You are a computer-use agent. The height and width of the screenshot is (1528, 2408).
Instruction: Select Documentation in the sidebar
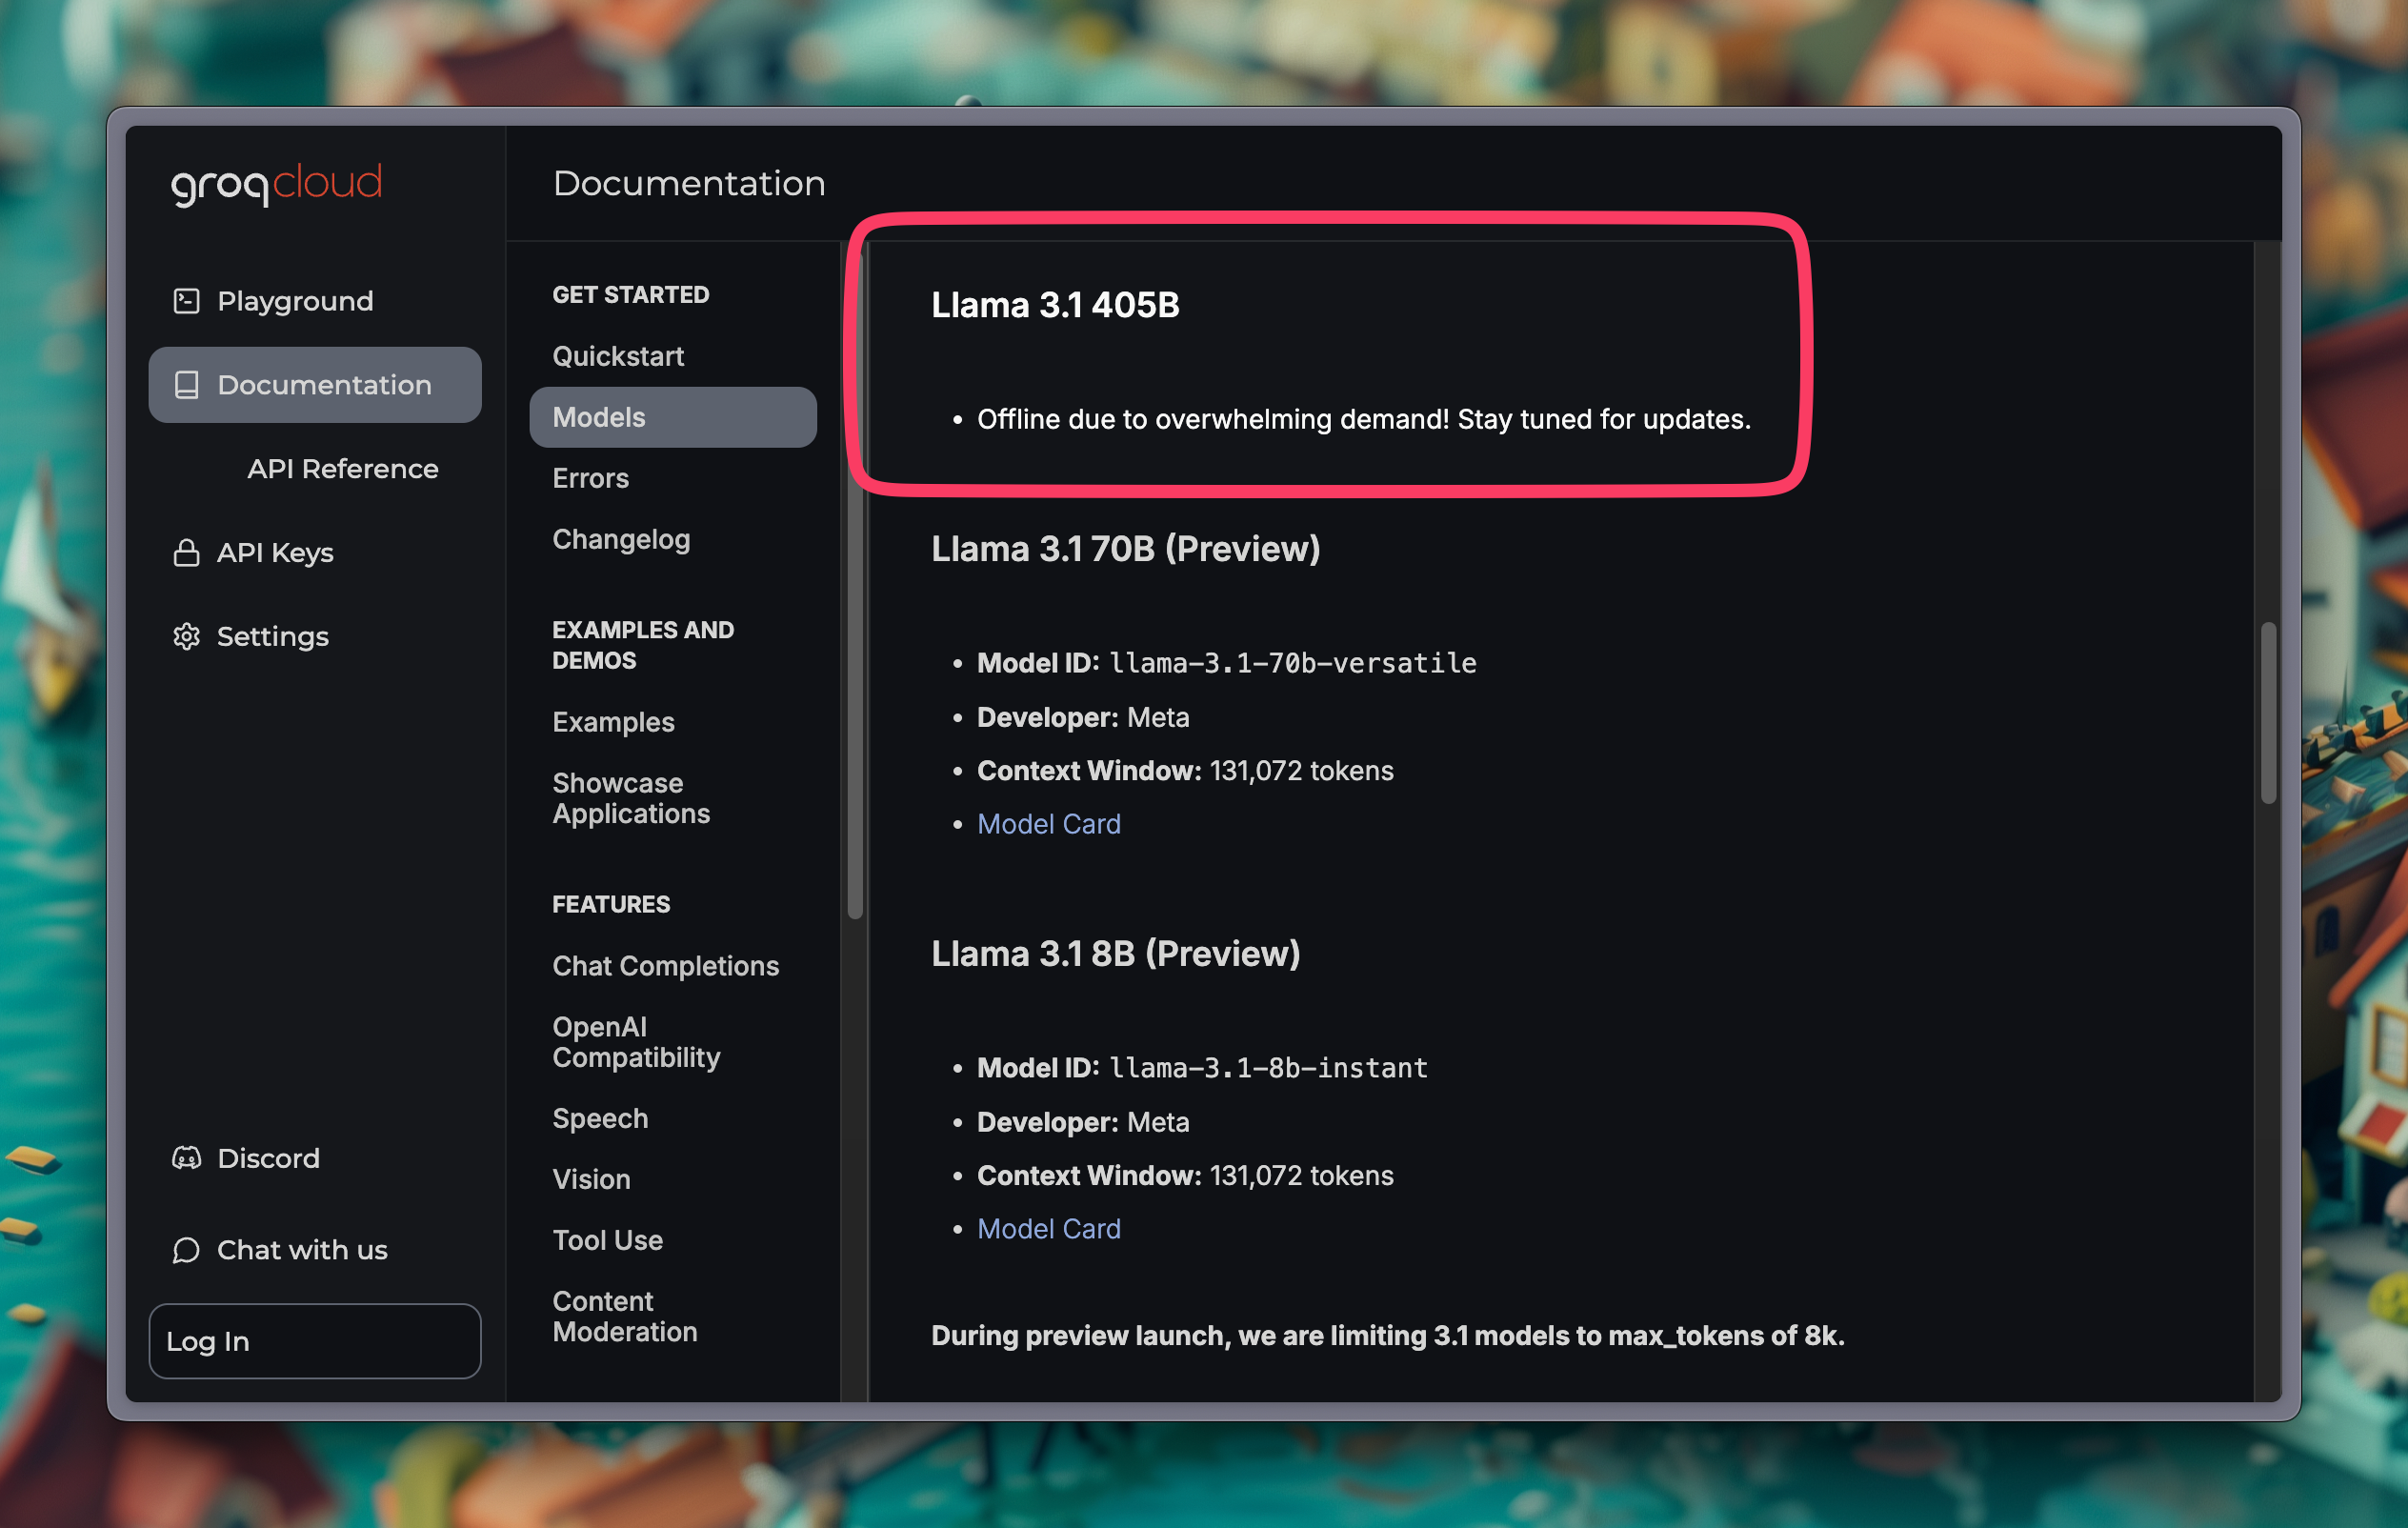pyautogui.click(x=315, y=385)
